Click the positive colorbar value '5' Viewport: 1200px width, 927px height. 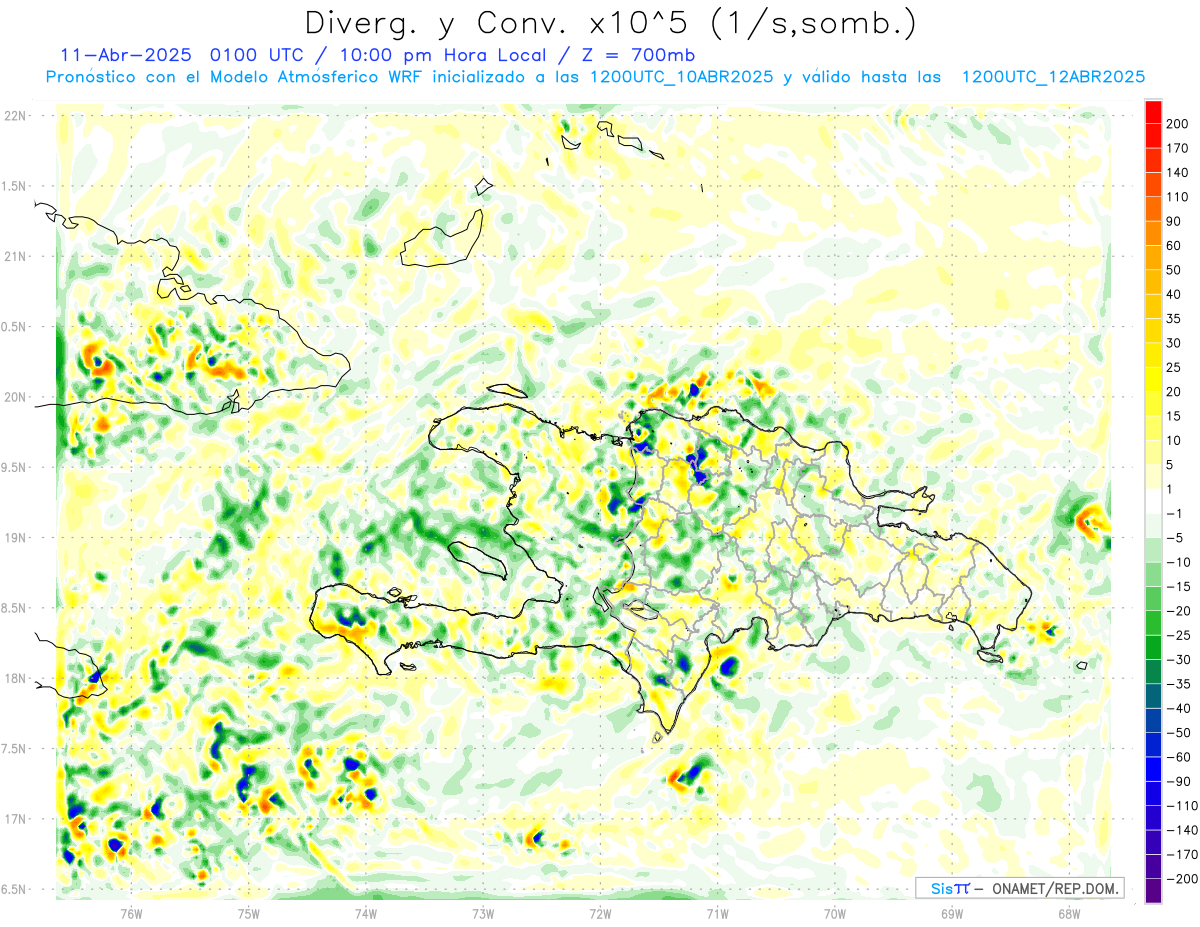click(1171, 465)
